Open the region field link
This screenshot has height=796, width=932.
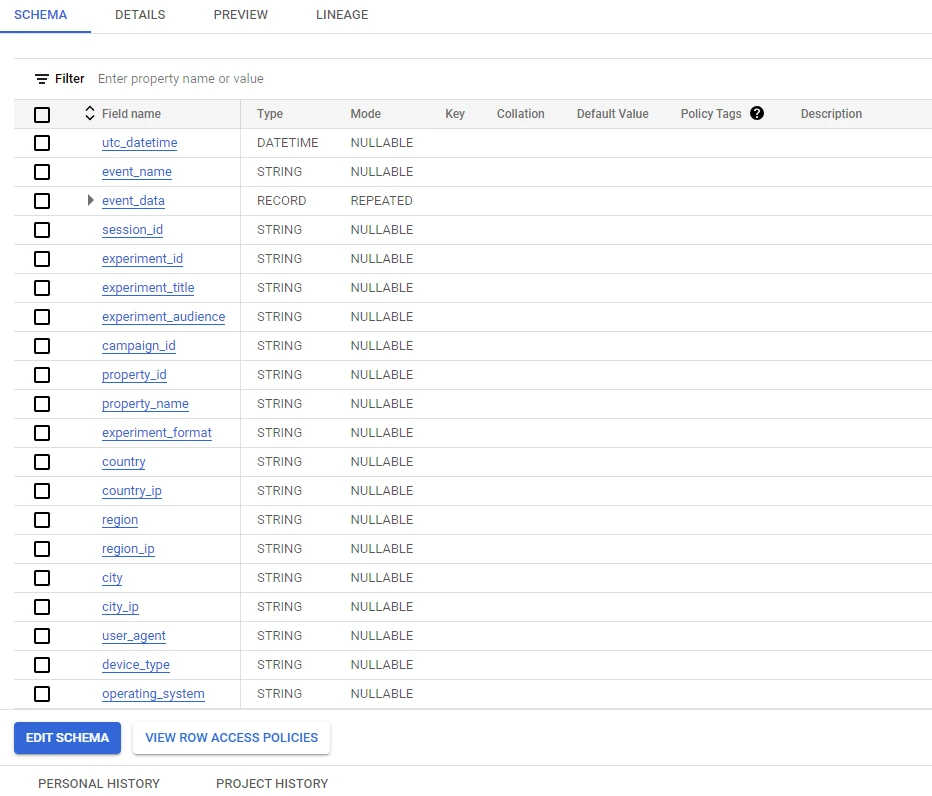tap(119, 520)
